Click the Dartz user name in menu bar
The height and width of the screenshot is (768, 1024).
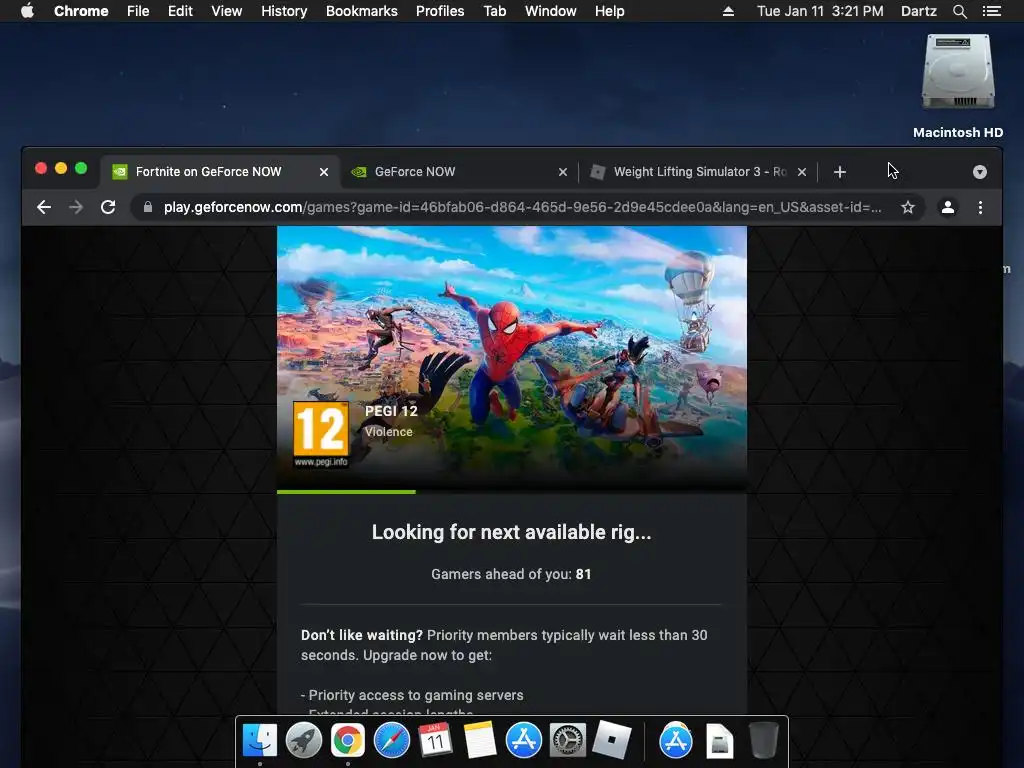tap(919, 11)
